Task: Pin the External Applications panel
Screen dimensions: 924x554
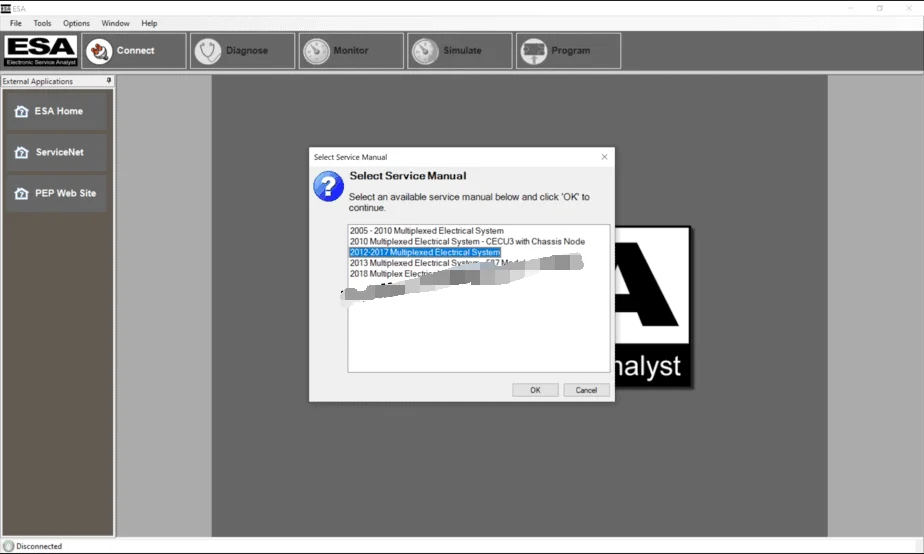Action: point(108,81)
